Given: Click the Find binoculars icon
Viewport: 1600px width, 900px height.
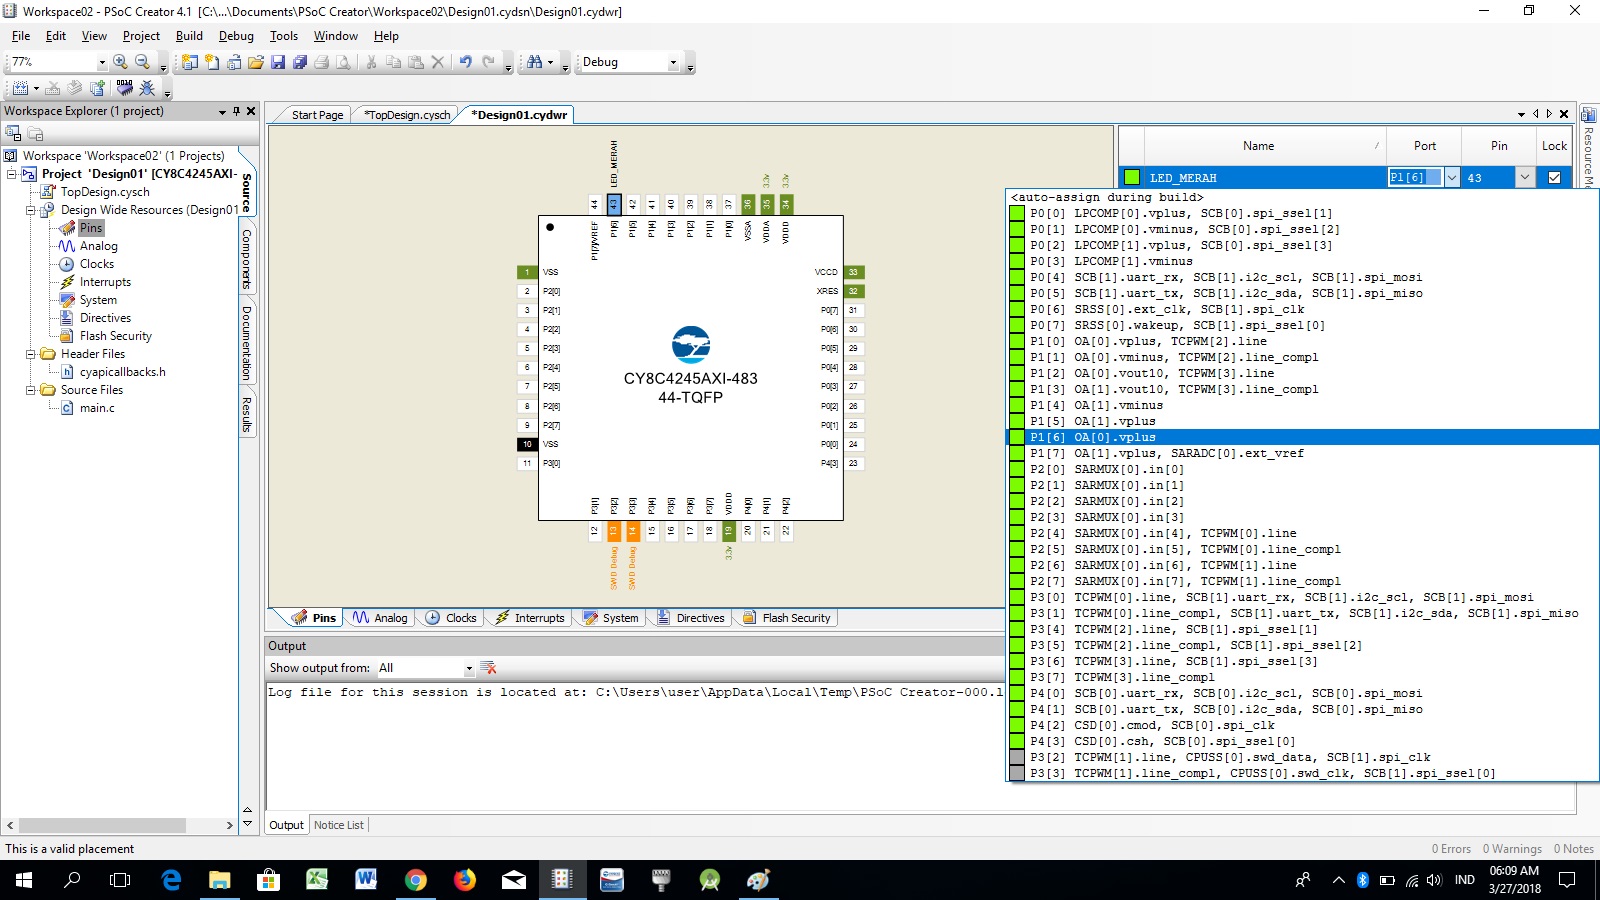Looking at the screenshot, I should point(535,62).
